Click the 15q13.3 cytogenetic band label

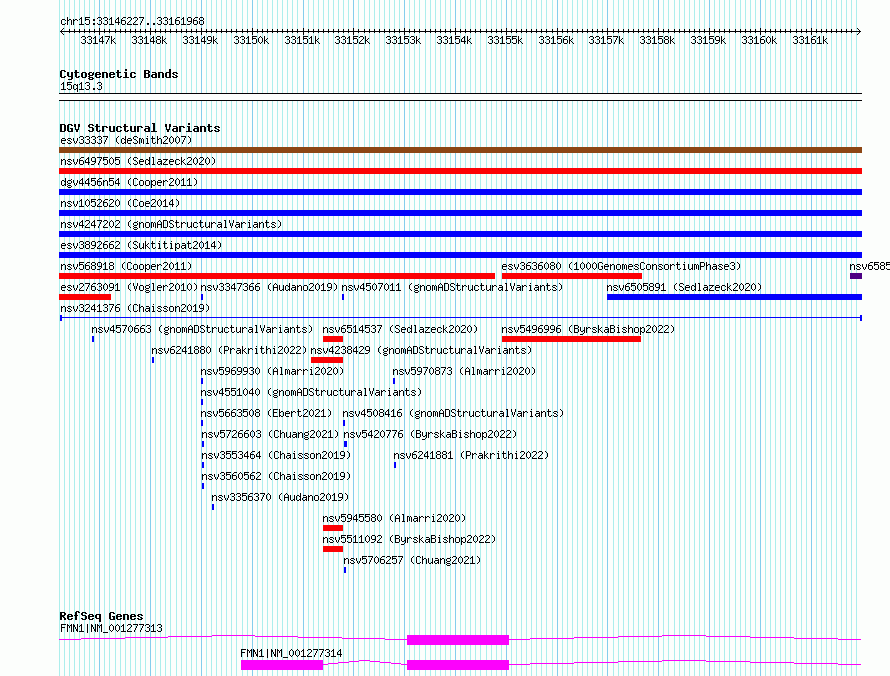[x=81, y=86]
